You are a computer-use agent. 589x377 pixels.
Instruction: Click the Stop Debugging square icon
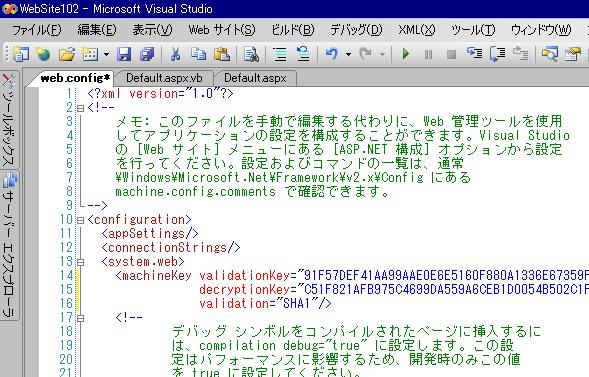(451, 55)
